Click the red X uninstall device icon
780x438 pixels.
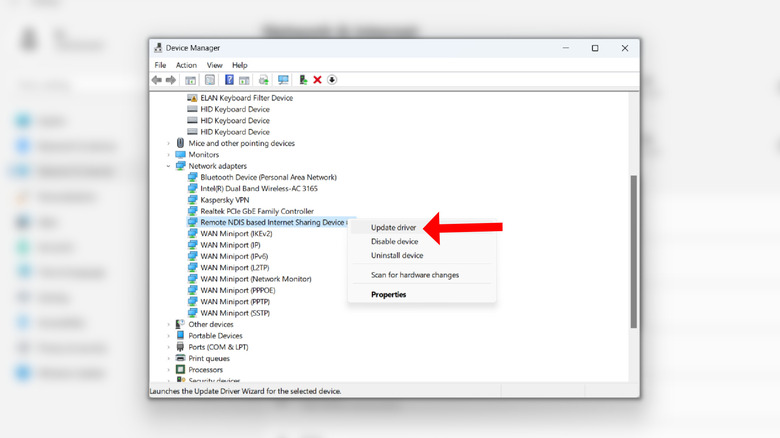[317, 80]
